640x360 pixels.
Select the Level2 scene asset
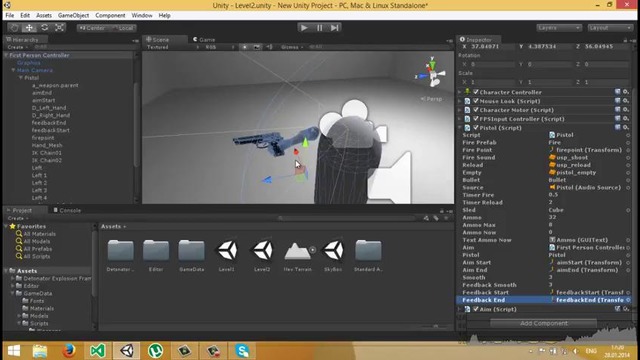tap(262, 255)
